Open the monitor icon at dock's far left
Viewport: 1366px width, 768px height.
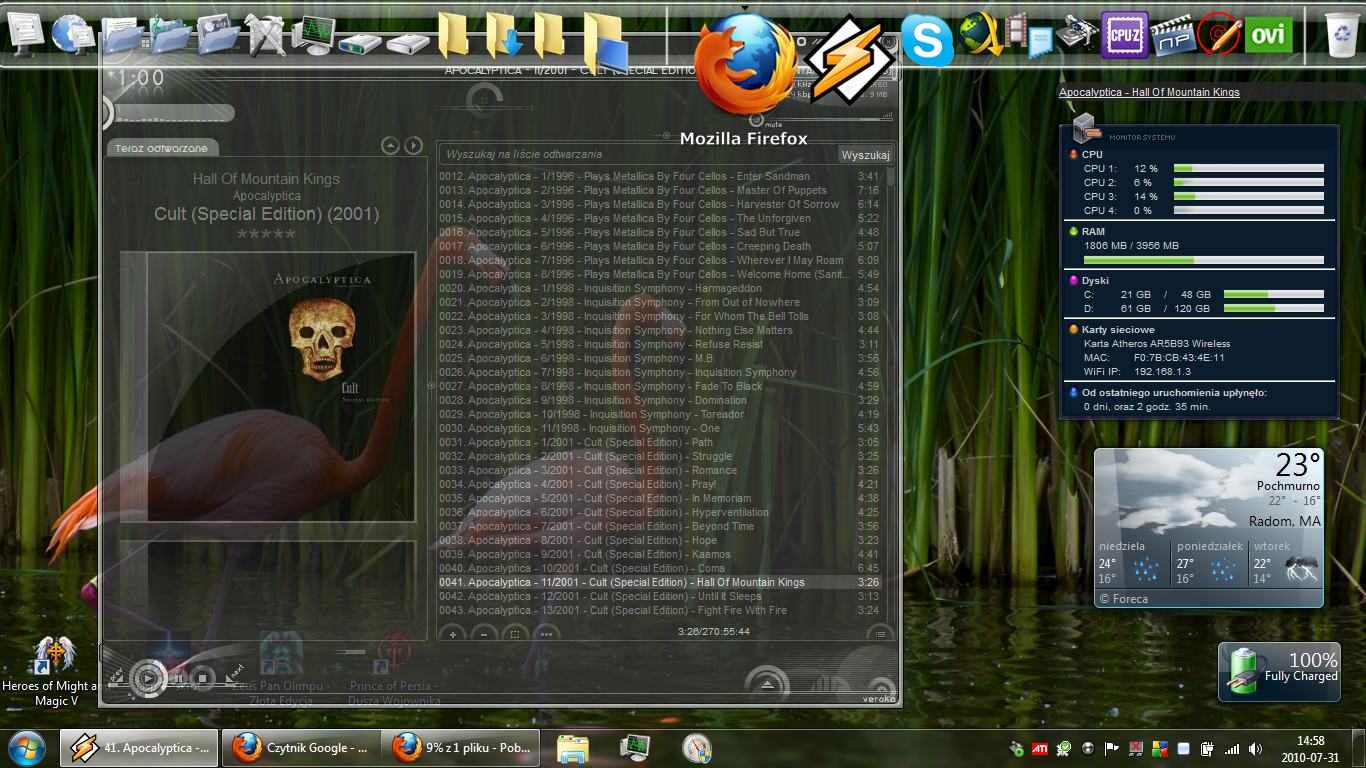26,36
